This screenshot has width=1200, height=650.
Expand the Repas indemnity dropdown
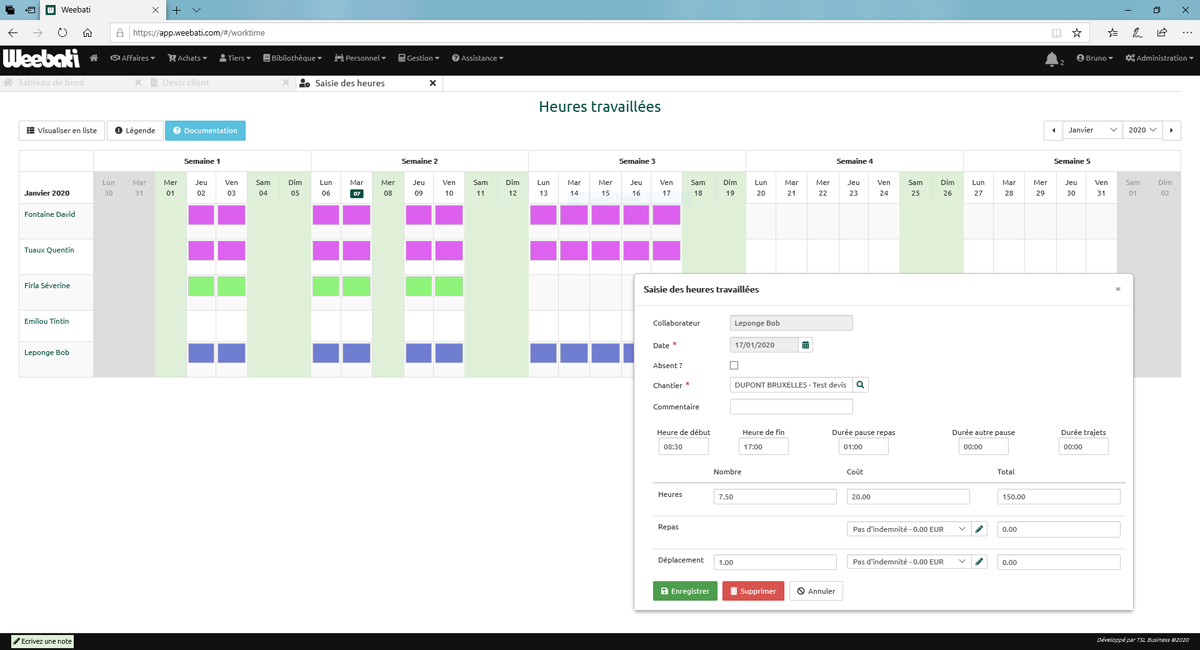pyautogui.click(x=908, y=529)
